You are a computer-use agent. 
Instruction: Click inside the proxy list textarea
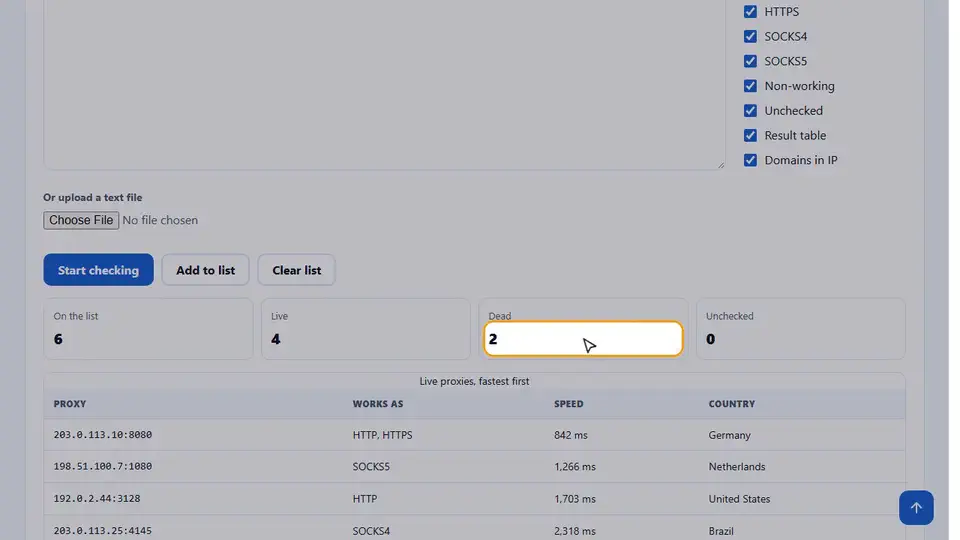click(x=384, y=83)
